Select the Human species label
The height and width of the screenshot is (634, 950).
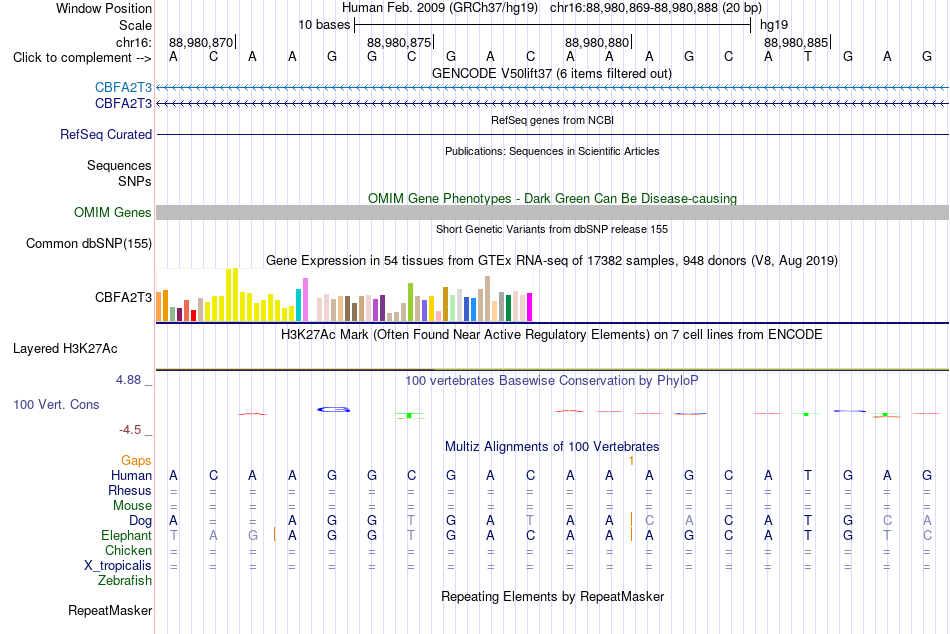(x=131, y=476)
